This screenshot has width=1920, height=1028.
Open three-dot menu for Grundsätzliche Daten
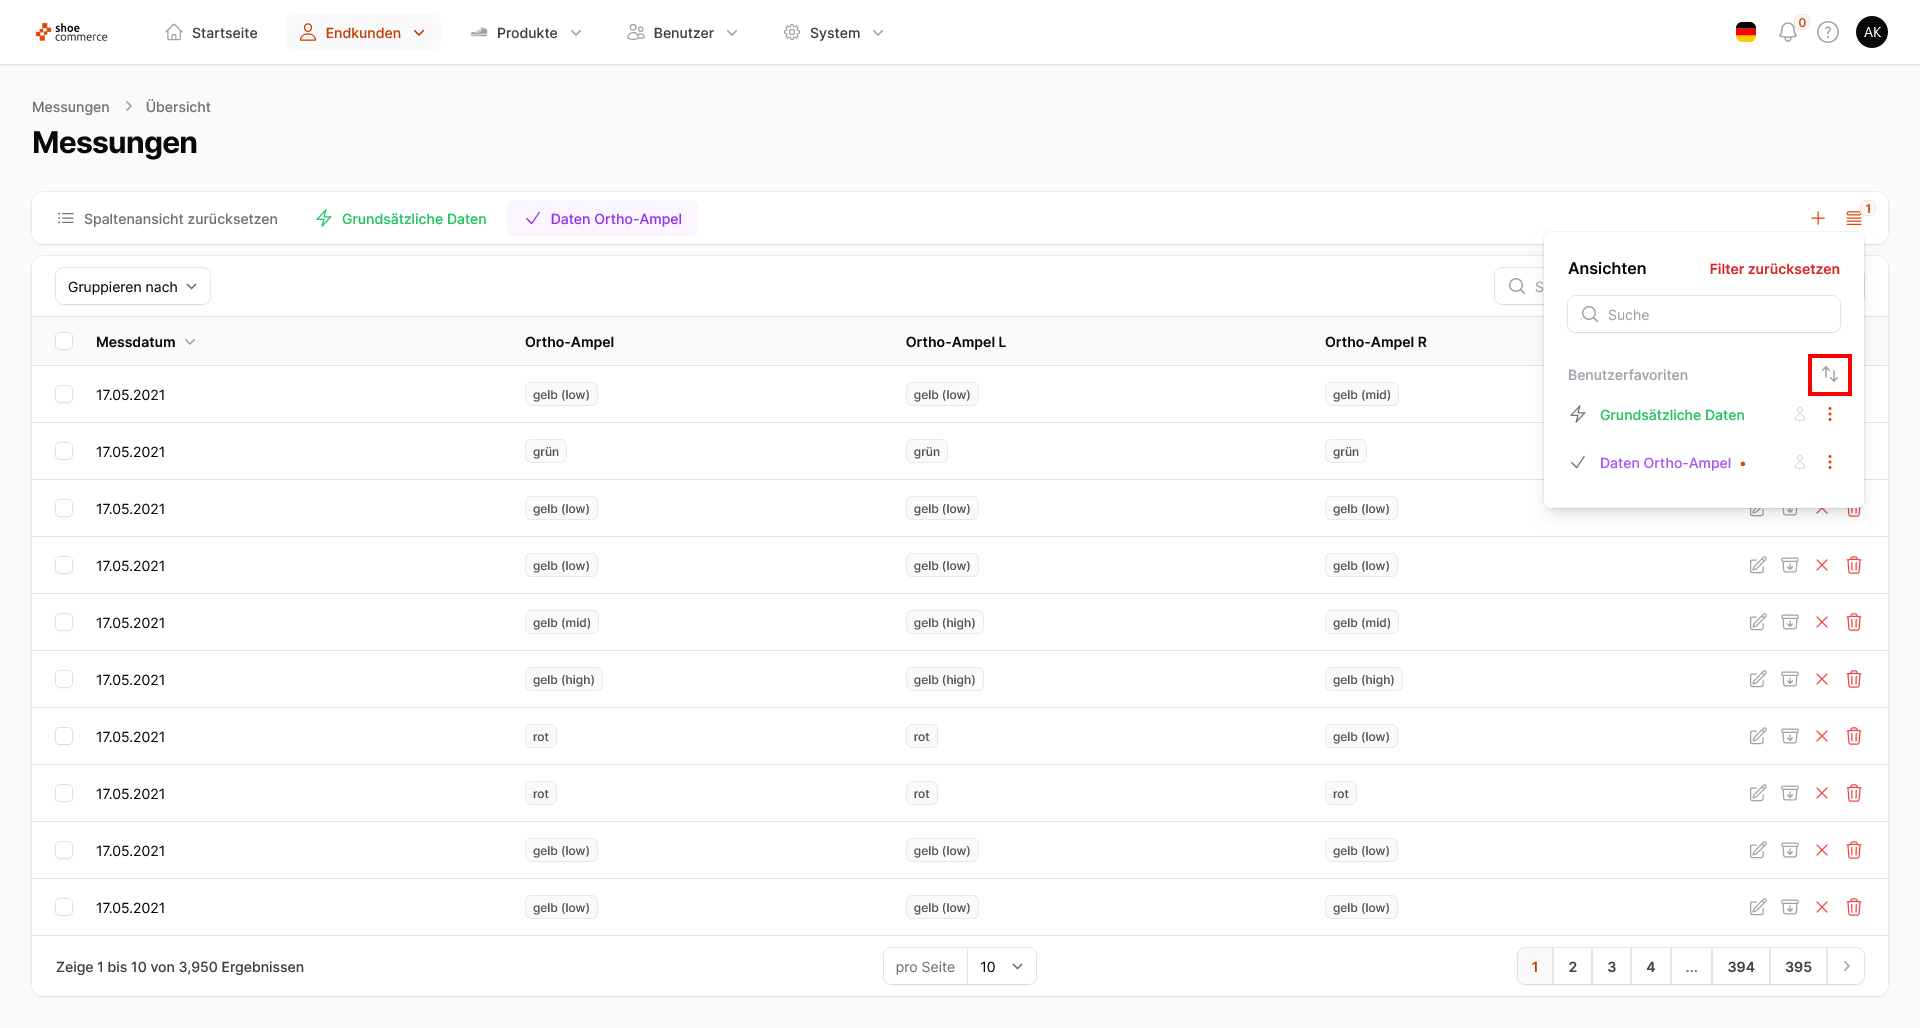coord(1830,414)
